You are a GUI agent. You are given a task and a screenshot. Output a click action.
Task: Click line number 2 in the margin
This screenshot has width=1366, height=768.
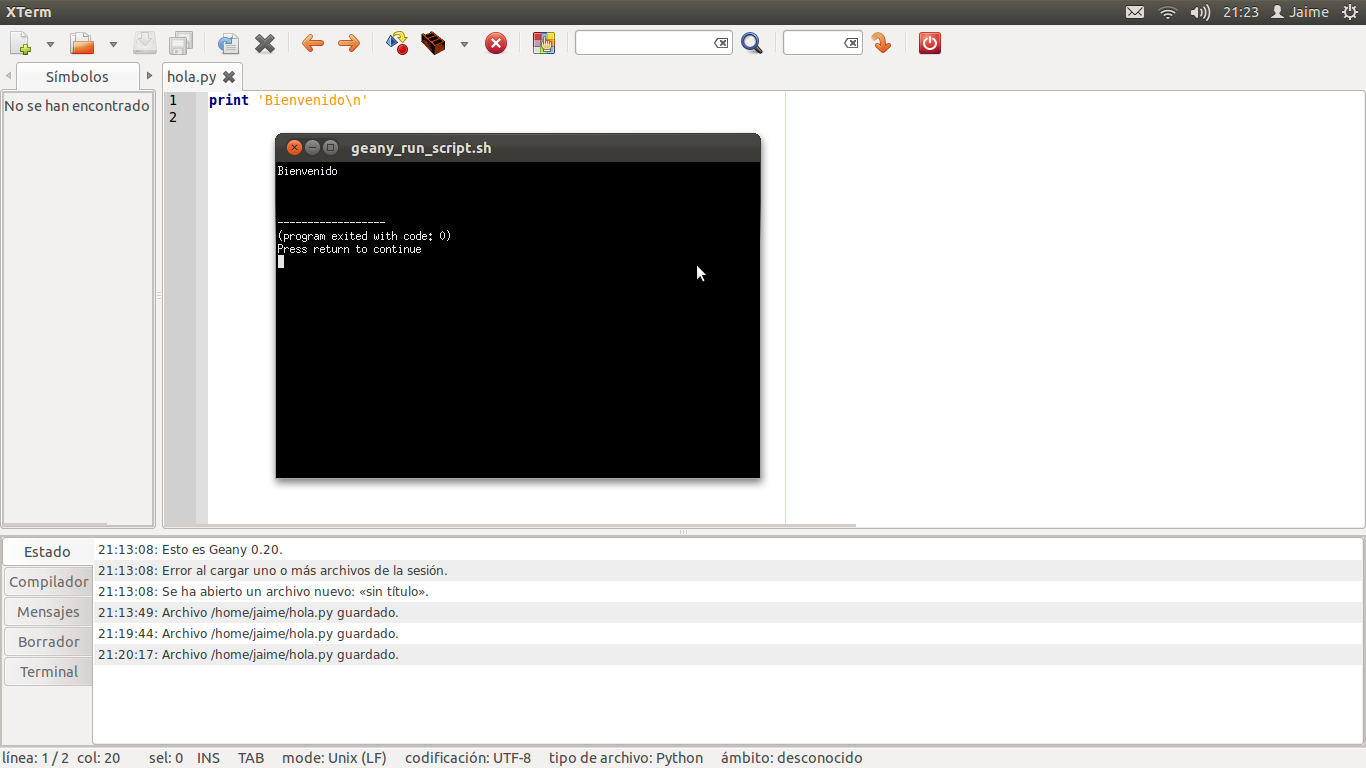(x=173, y=117)
